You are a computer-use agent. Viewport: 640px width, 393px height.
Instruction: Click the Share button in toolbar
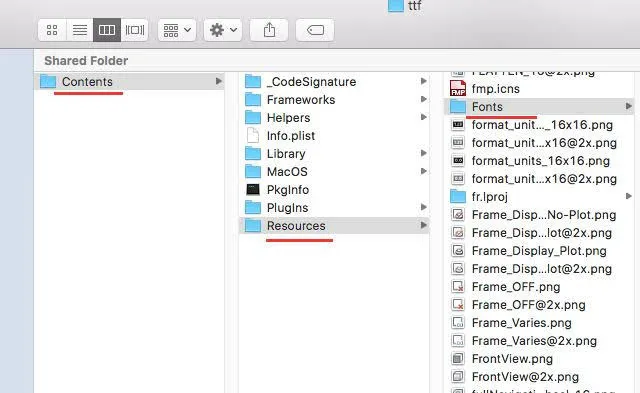[269, 30]
